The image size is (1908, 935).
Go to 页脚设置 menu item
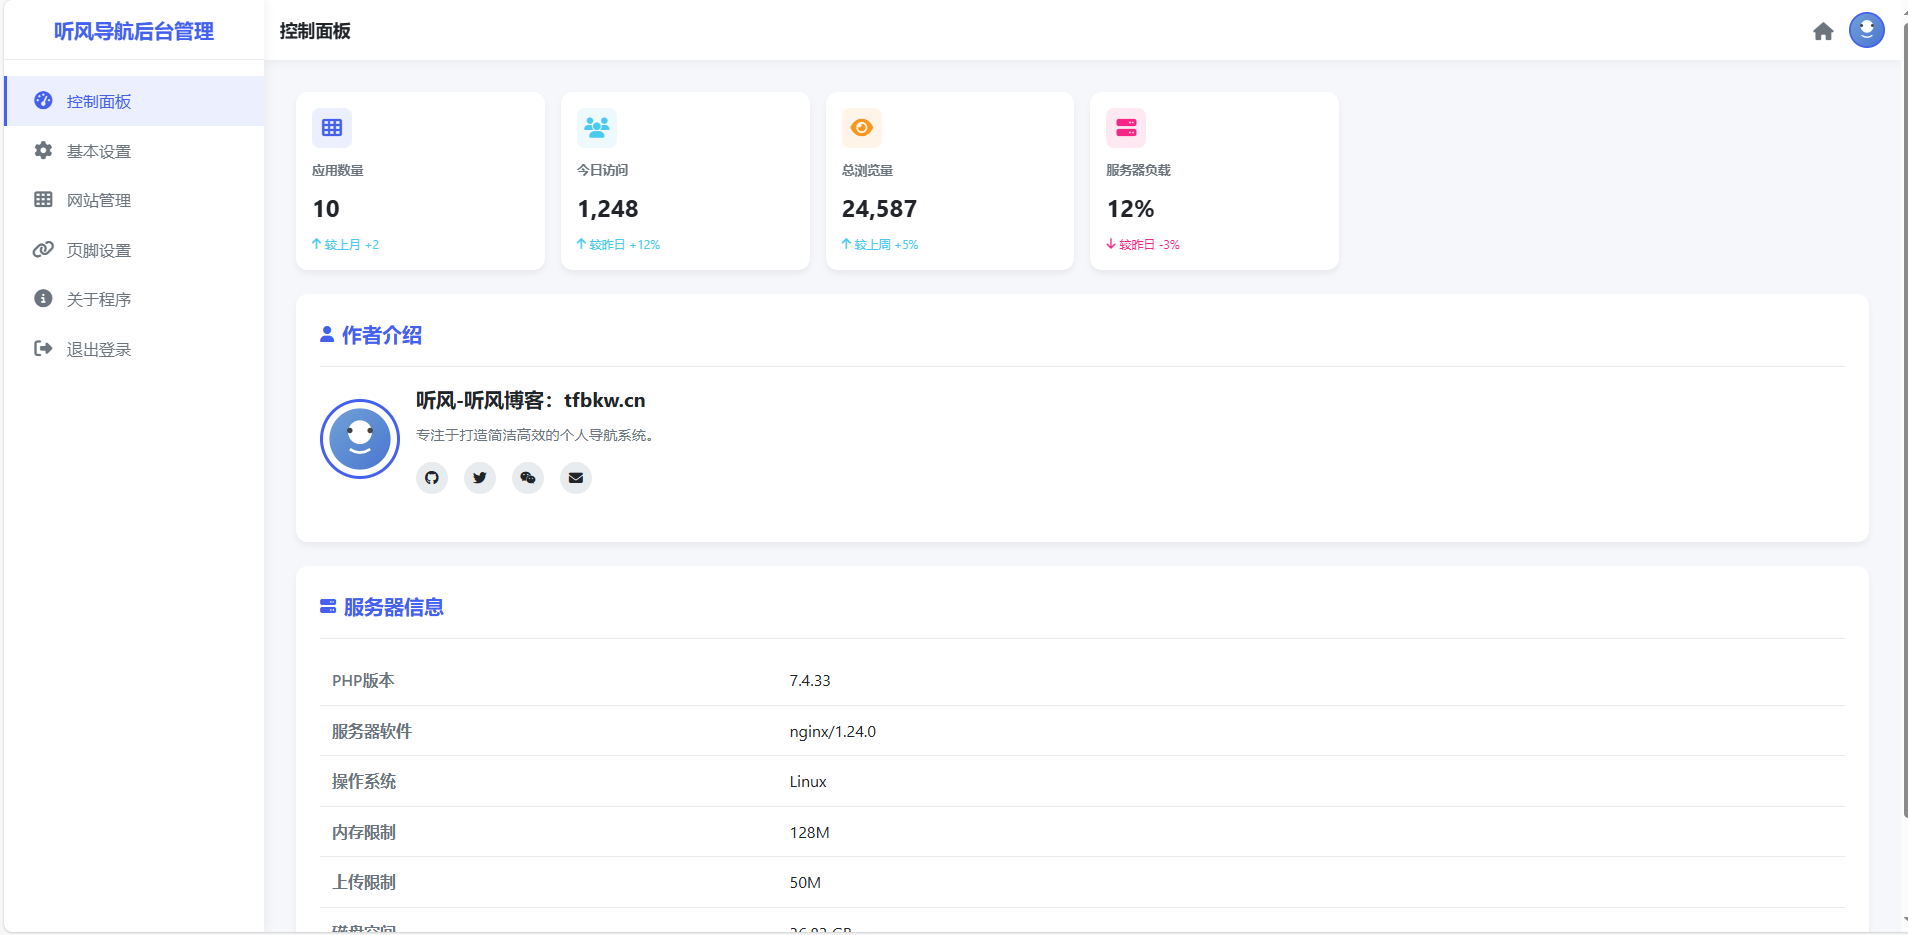[134, 250]
